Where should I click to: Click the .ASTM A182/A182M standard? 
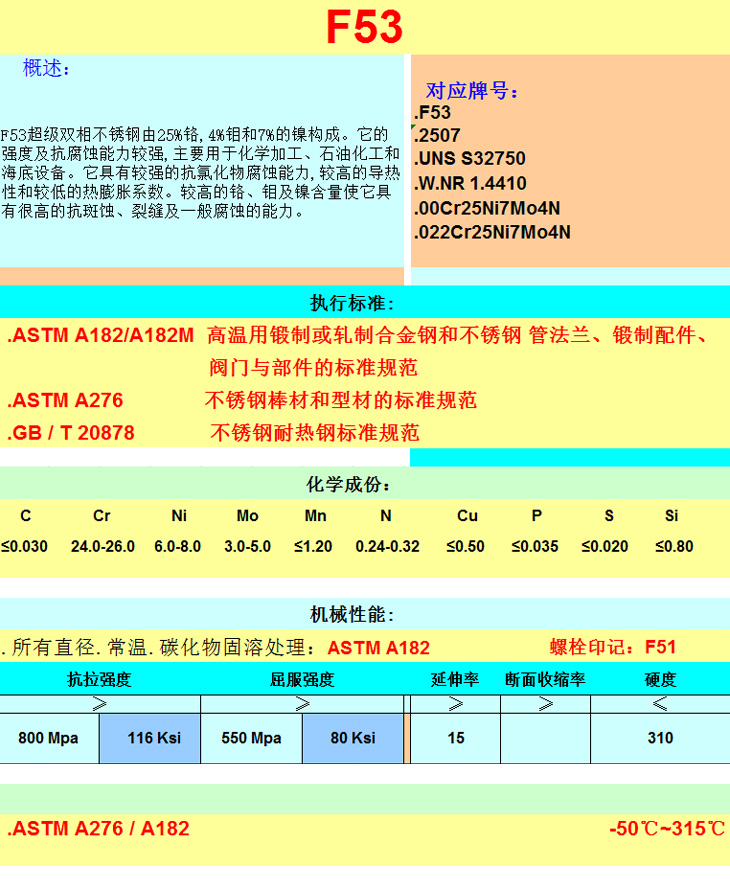tap(100, 335)
